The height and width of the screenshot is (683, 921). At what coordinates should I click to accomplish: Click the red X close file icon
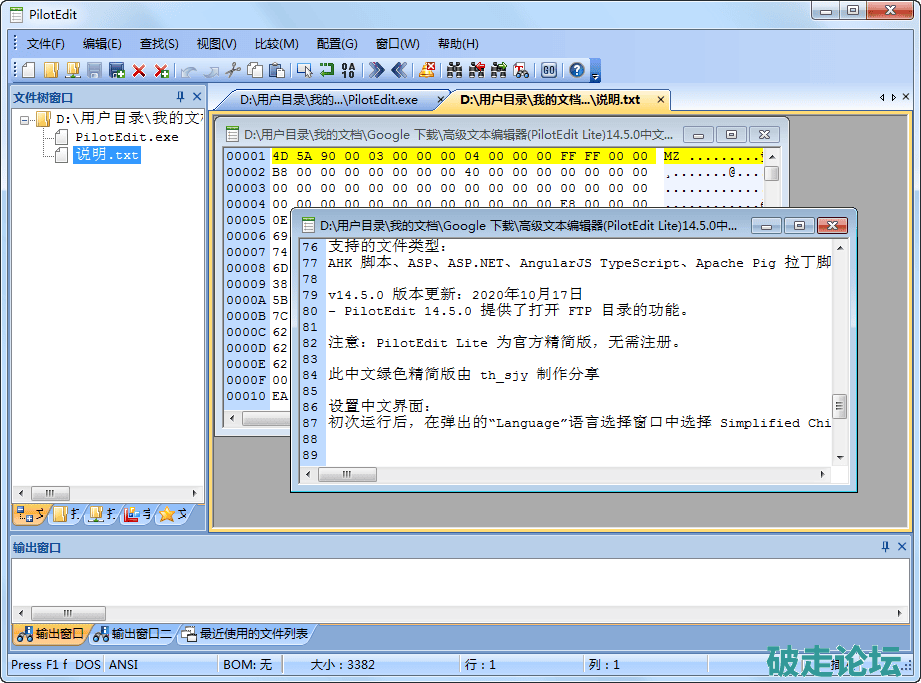pyautogui.click(x=139, y=70)
